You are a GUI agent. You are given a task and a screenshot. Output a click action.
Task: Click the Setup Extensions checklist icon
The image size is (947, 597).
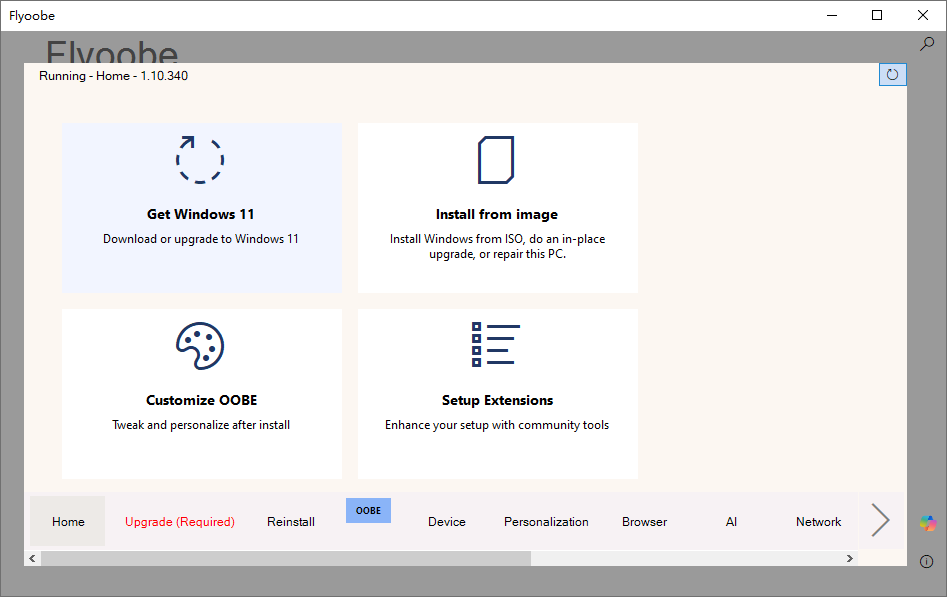(496, 344)
